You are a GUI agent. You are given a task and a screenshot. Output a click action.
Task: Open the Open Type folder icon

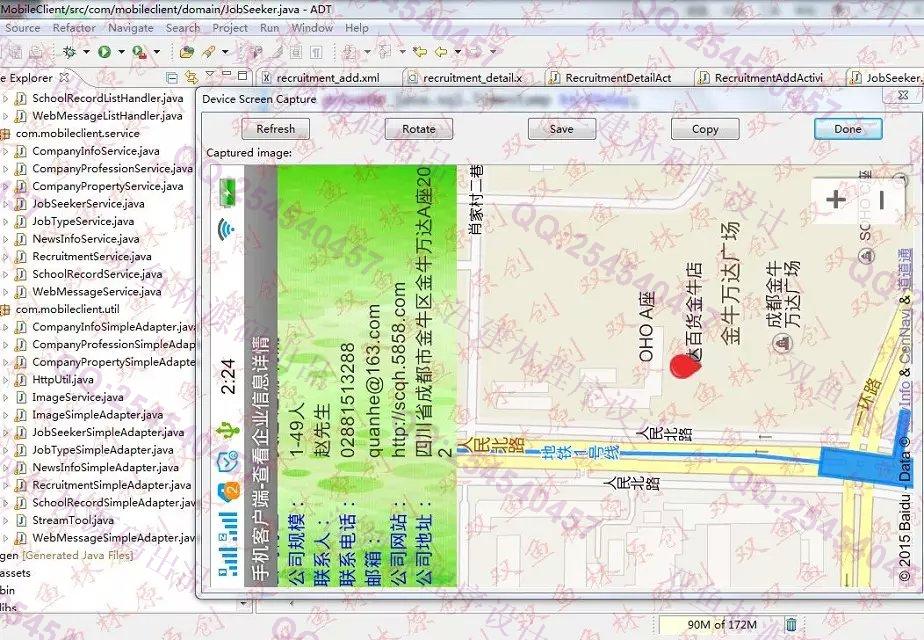pyautogui.click(x=187, y=52)
